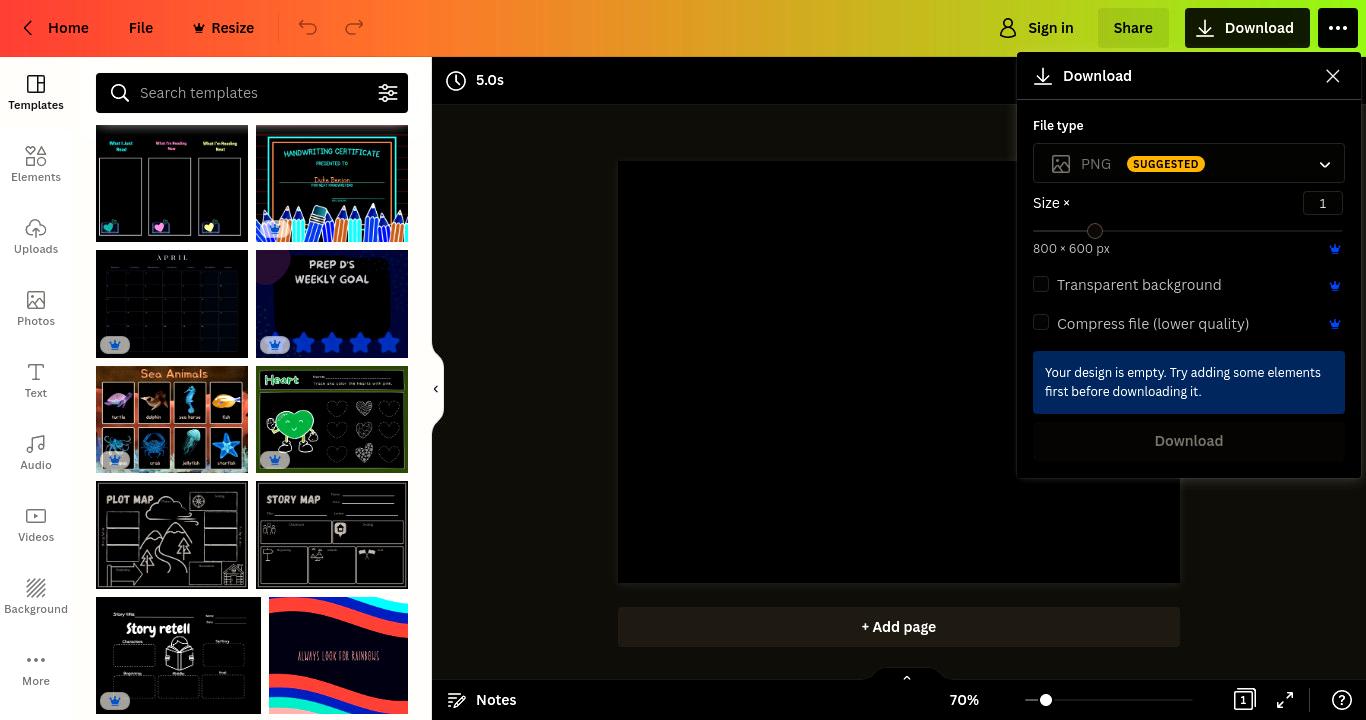Select the Heart coloring template
Screen dimensions: 1366x720
pyautogui.click(x=332, y=419)
